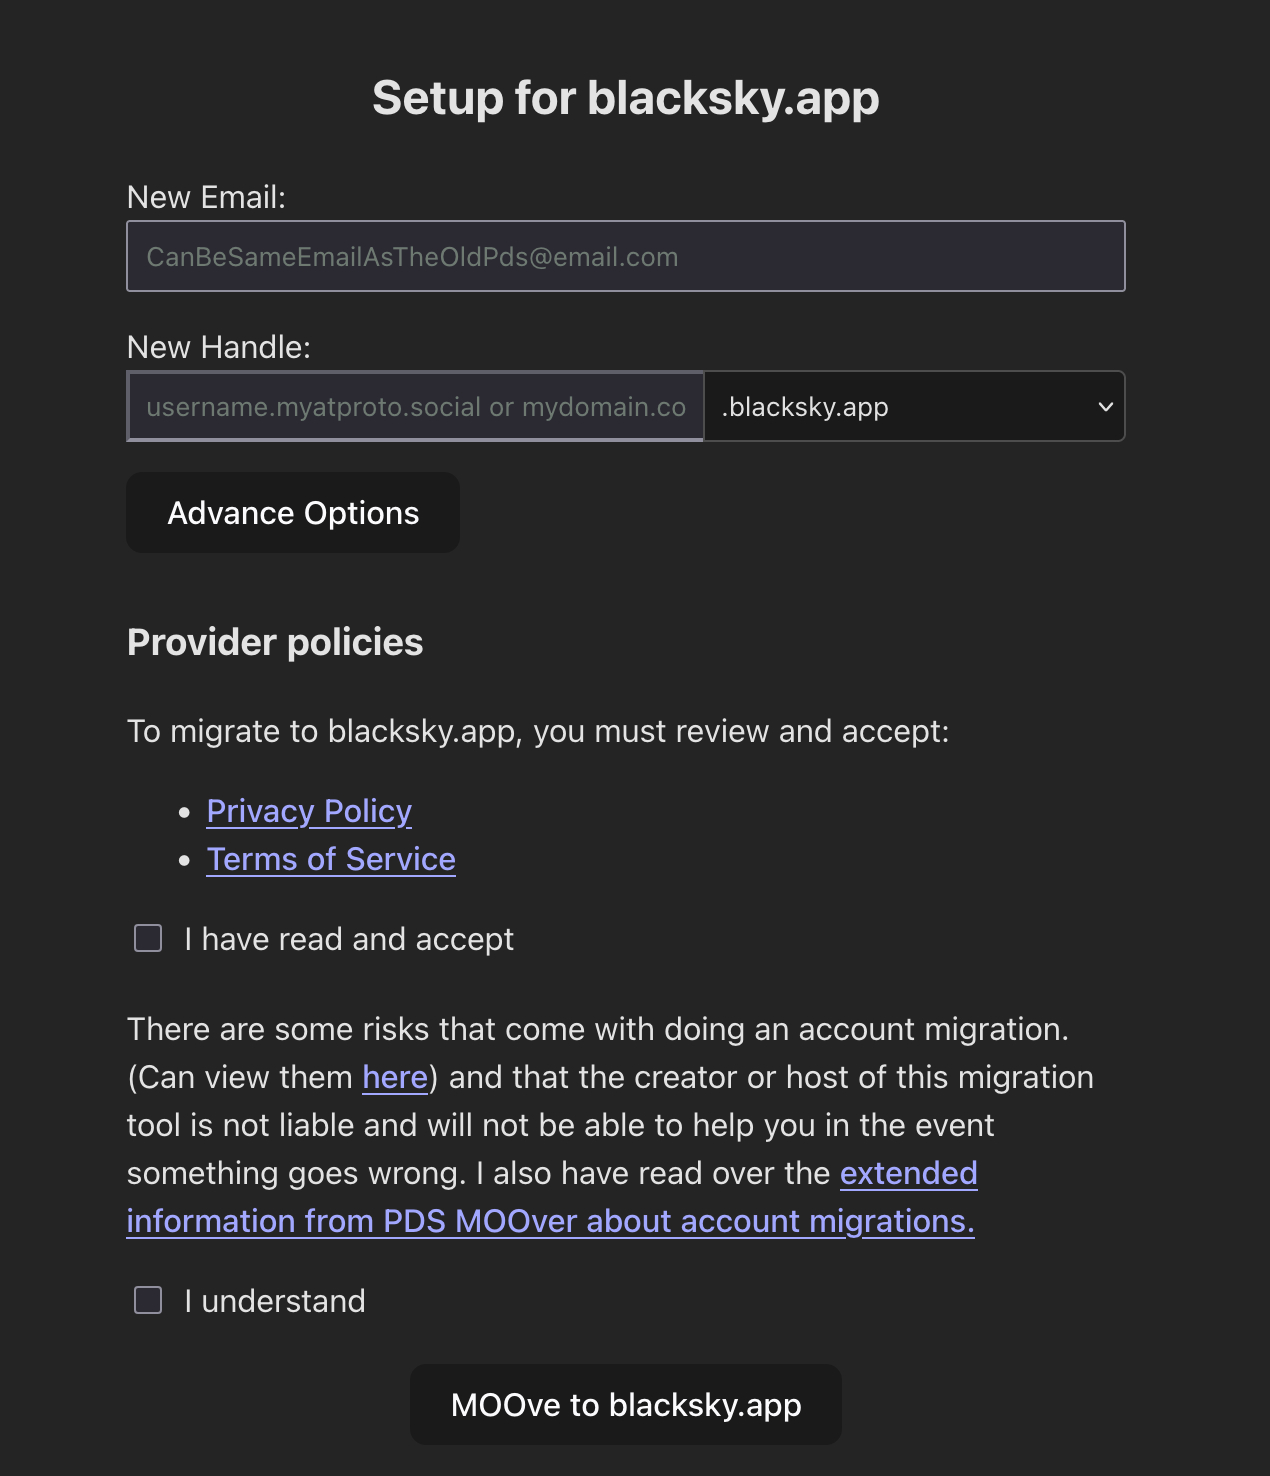Click the "New Email:" field label
The image size is (1270, 1476).
(206, 197)
